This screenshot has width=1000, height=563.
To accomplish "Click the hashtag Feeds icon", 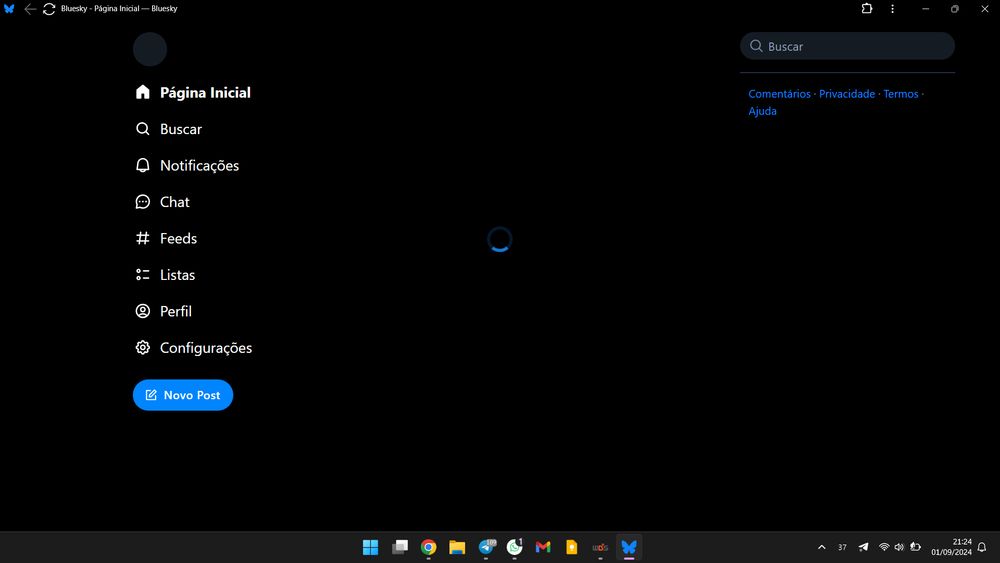I will [x=143, y=238].
